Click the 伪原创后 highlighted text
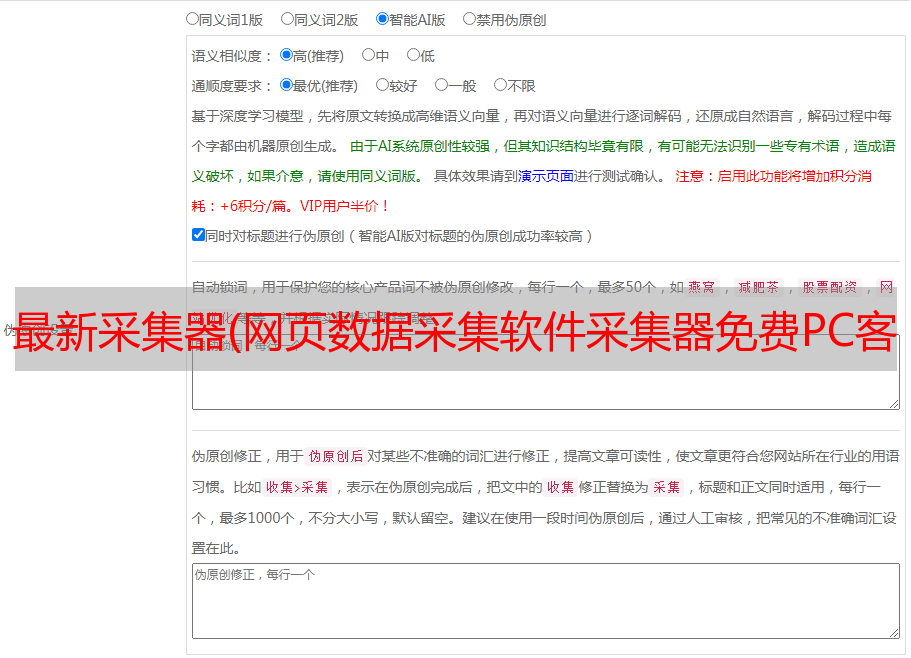This screenshot has height=658, width=911. point(336,456)
